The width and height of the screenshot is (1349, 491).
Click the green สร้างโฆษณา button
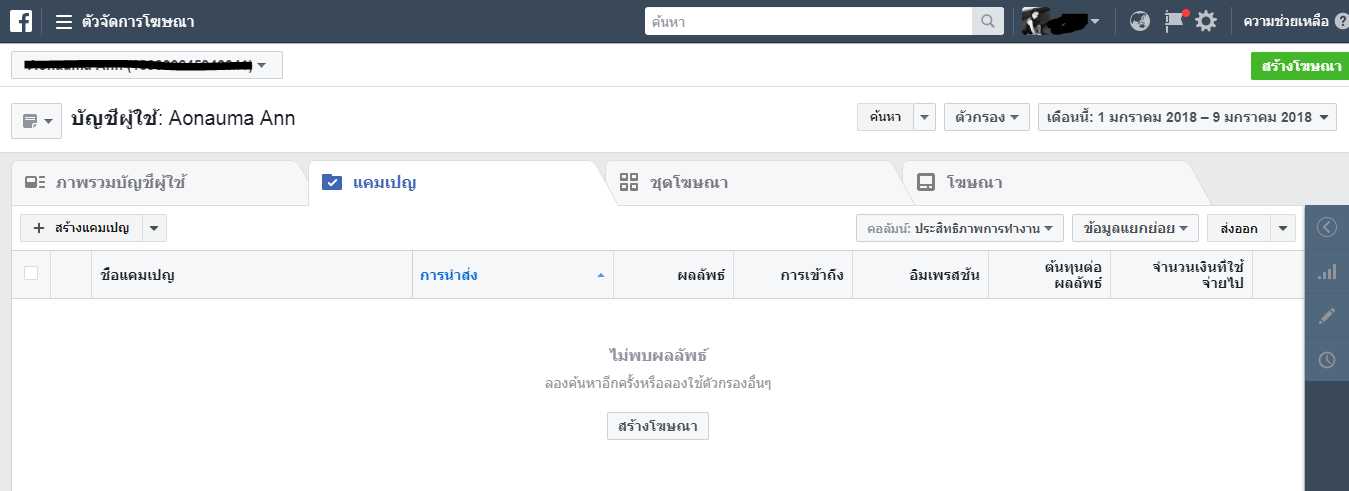pyautogui.click(x=1299, y=66)
